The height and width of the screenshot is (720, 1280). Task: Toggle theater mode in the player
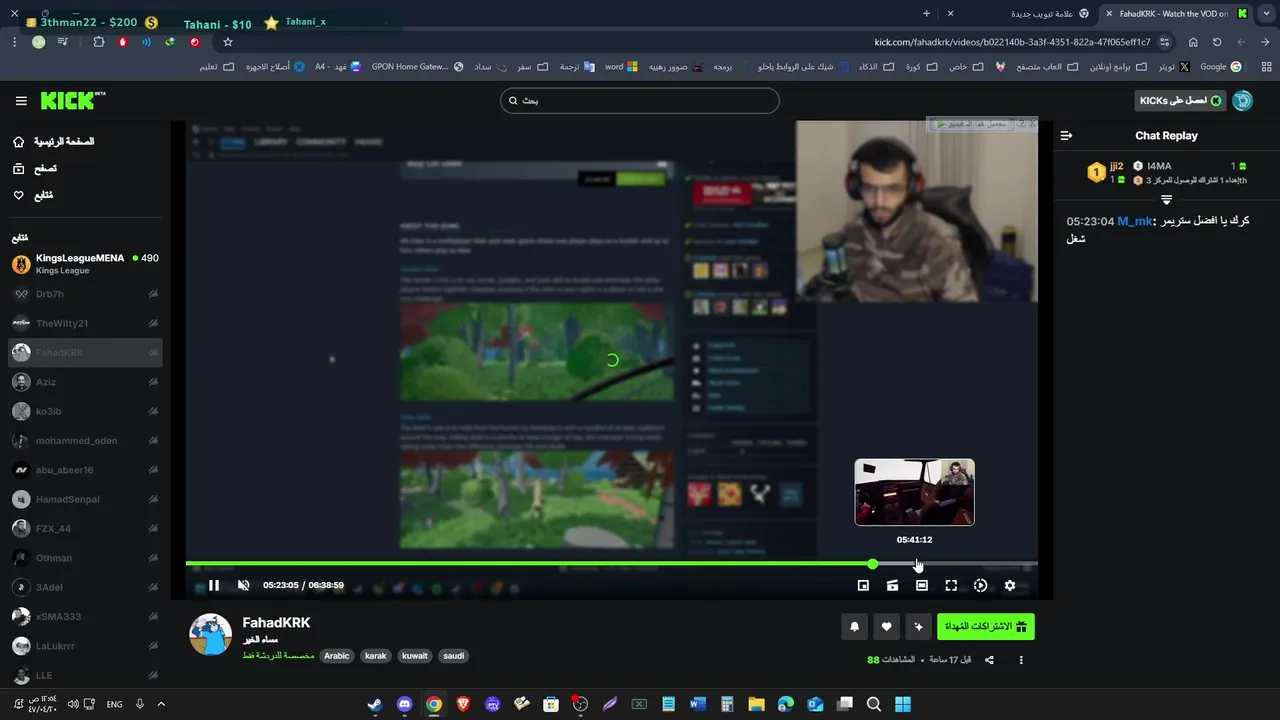click(x=922, y=585)
